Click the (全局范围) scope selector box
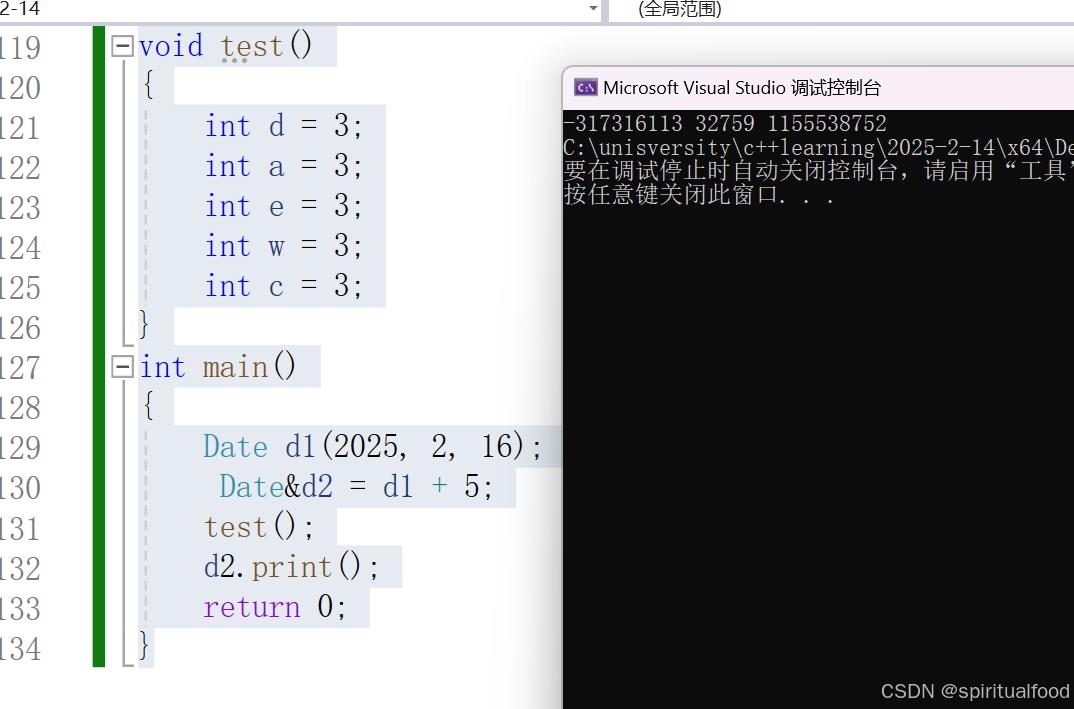The image size is (1074, 709). [x=841, y=10]
